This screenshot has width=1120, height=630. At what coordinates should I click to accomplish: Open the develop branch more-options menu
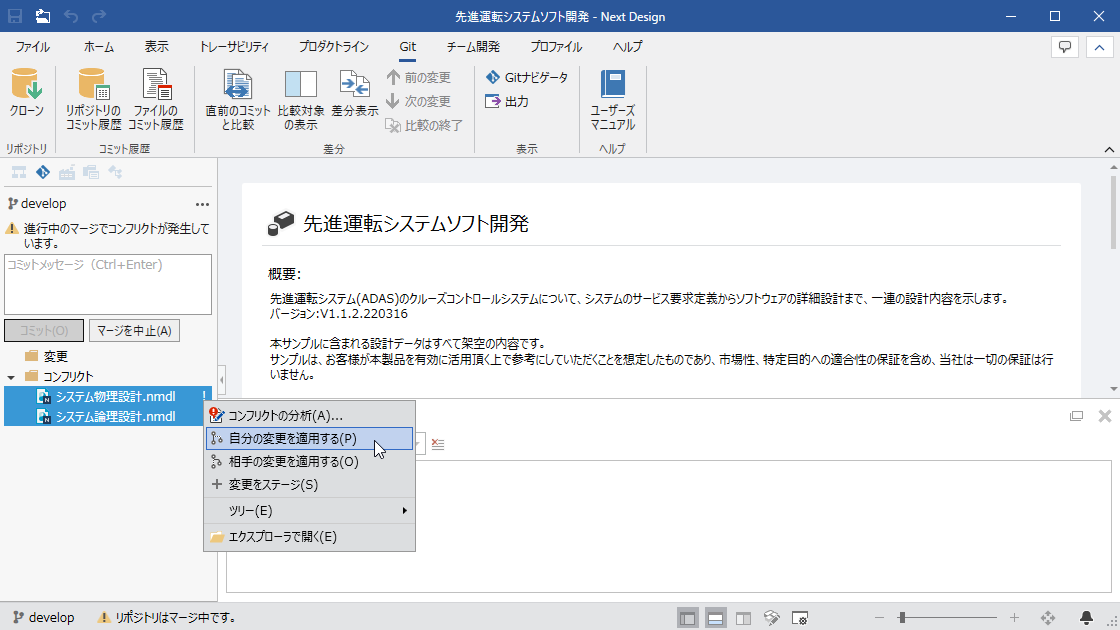click(x=202, y=204)
